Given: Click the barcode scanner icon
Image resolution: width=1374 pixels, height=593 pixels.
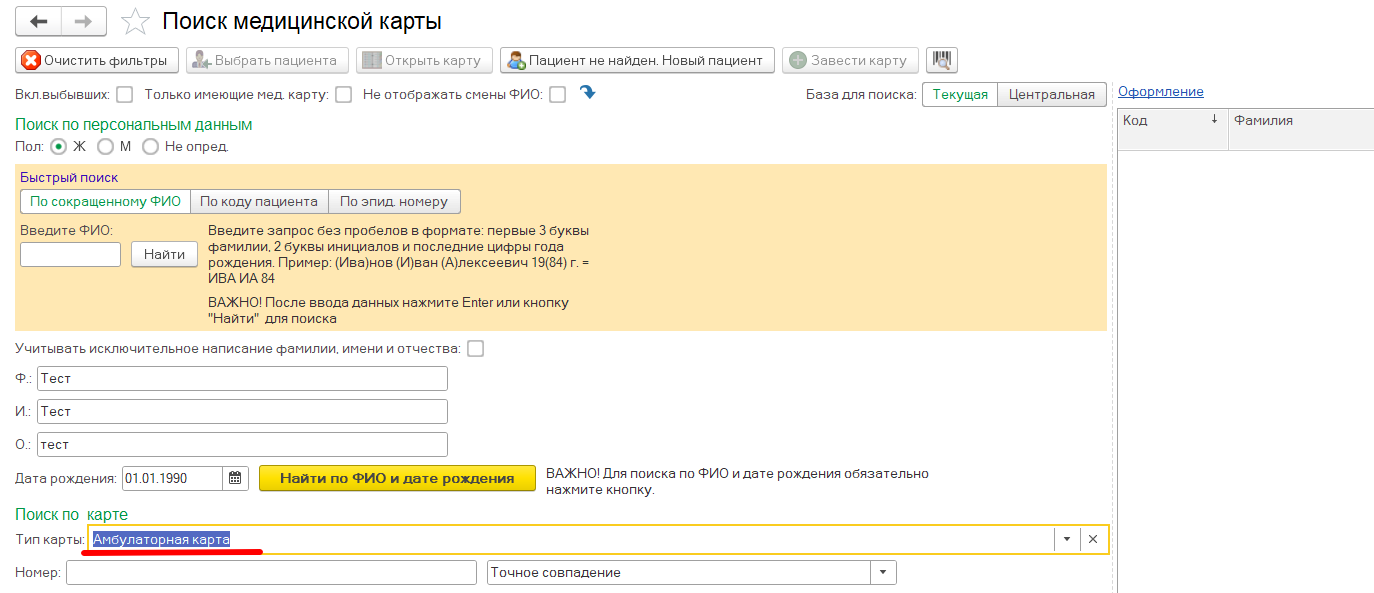Looking at the screenshot, I should [x=941, y=60].
